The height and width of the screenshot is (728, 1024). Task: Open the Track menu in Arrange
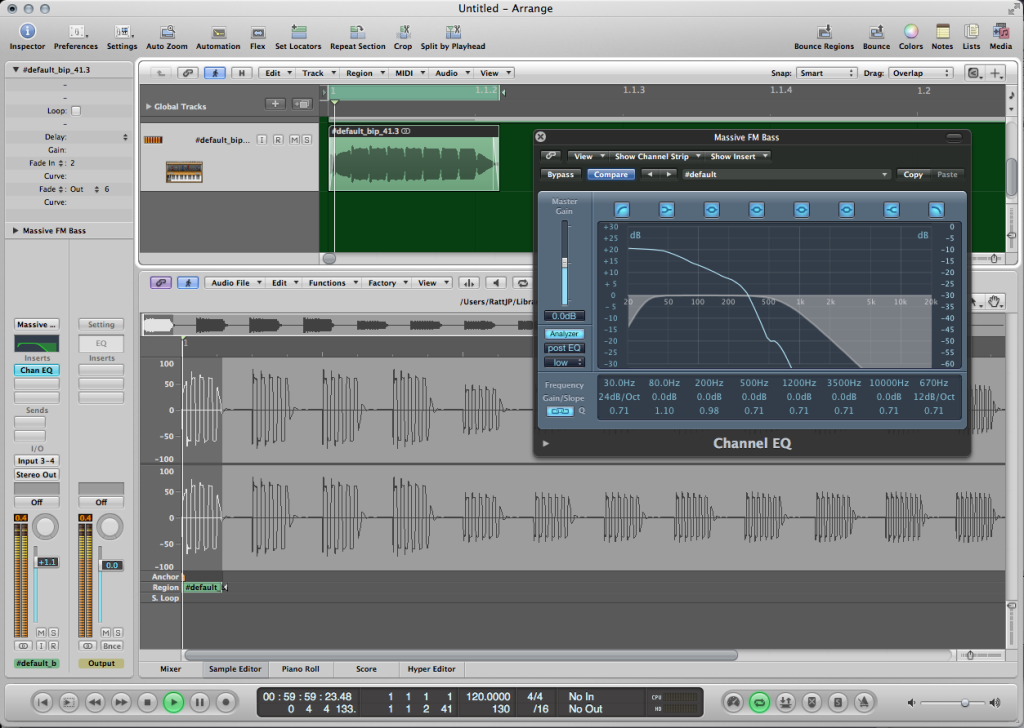pyautogui.click(x=318, y=73)
